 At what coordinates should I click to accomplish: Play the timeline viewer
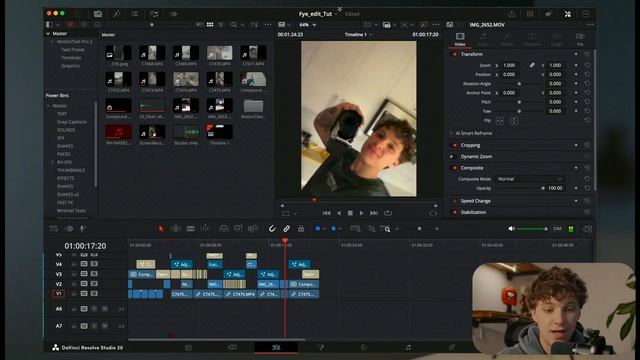(x=361, y=213)
